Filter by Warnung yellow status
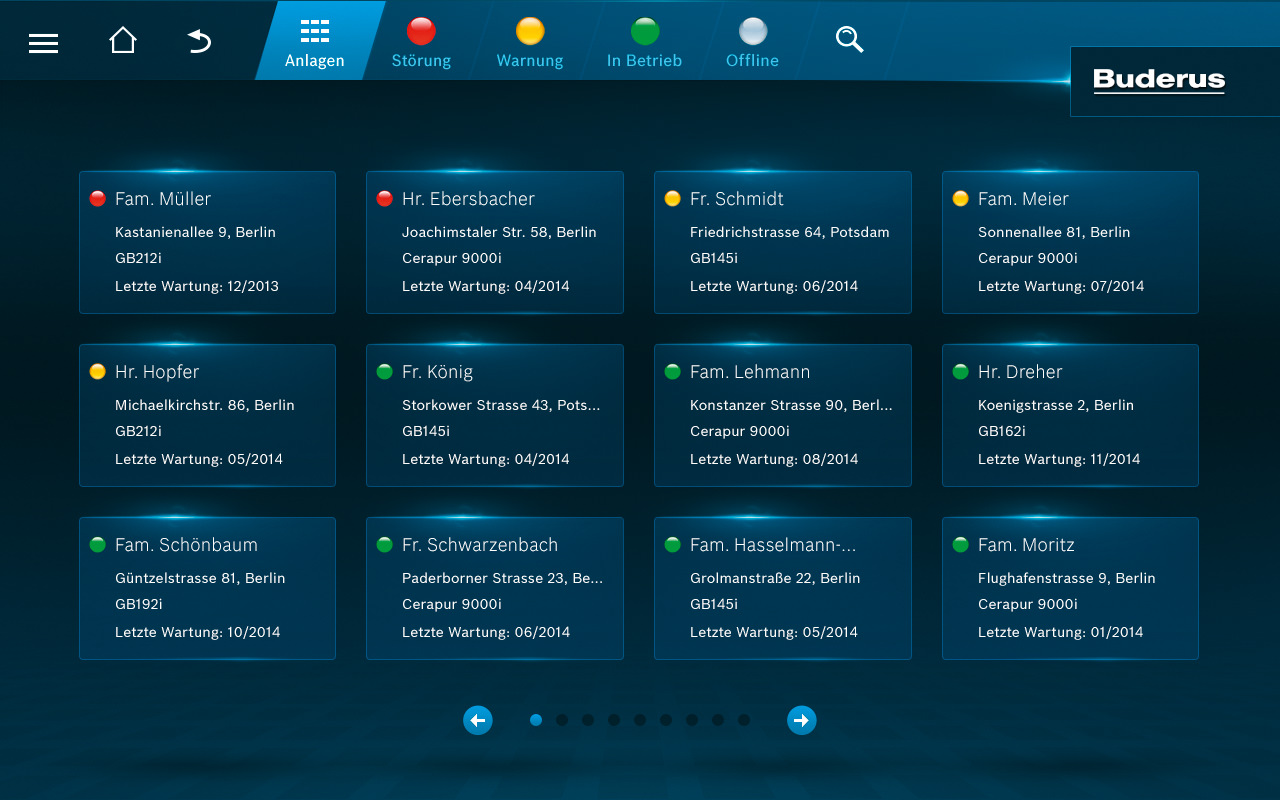This screenshot has height=800, width=1280. pyautogui.click(x=530, y=42)
